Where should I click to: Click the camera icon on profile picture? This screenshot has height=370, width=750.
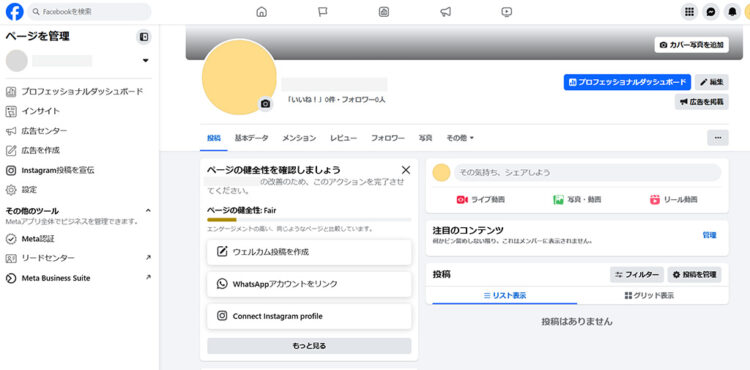tap(266, 104)
